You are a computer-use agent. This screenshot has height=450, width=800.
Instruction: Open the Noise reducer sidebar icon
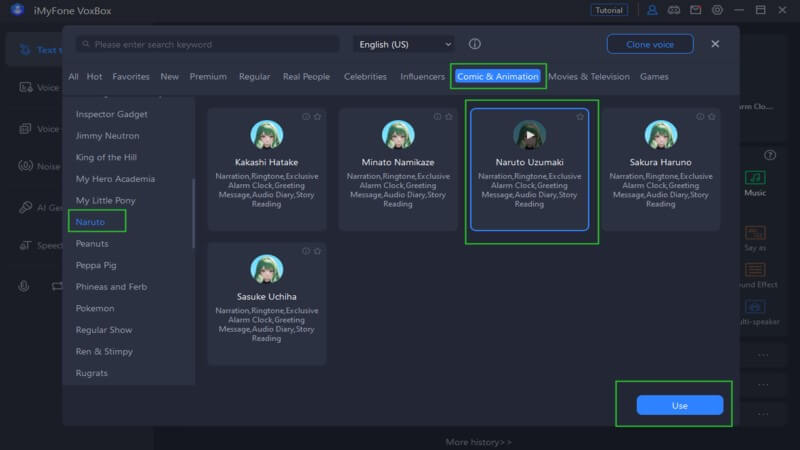coord(25,166)
